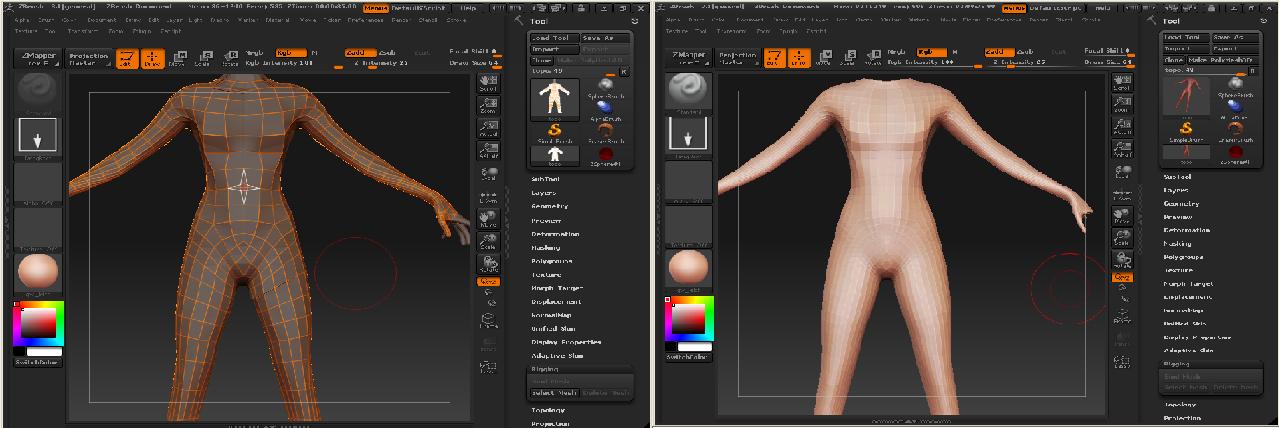The image size is (1279, 428).
Task: Expand Adaptive Skin section in wireframe window
Action: [558, 355]
